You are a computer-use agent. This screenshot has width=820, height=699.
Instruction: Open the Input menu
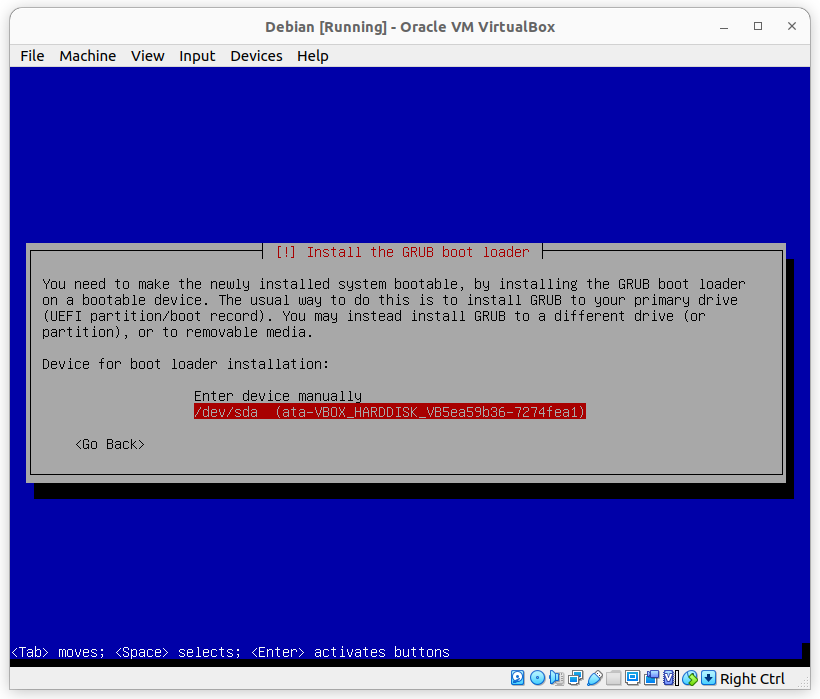click(x=197, y=56)
